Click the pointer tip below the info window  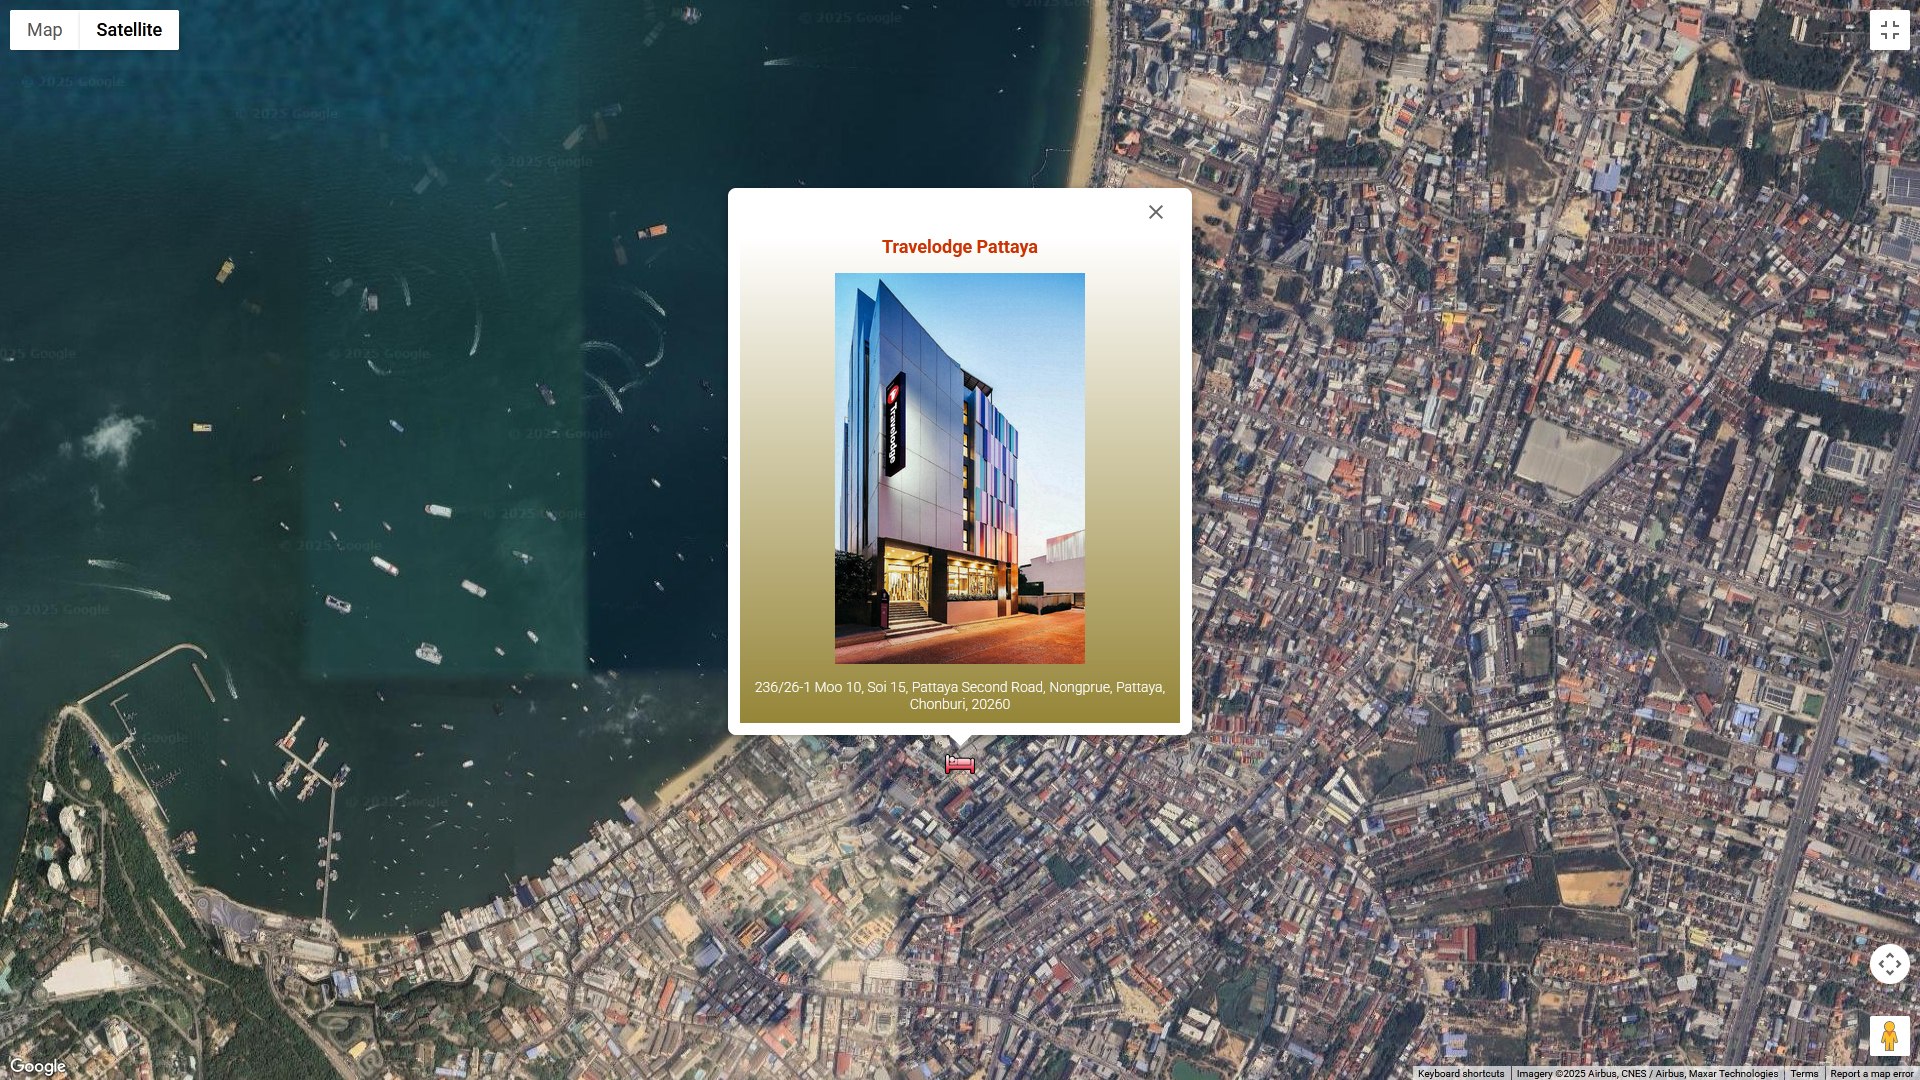pos(960,741)
